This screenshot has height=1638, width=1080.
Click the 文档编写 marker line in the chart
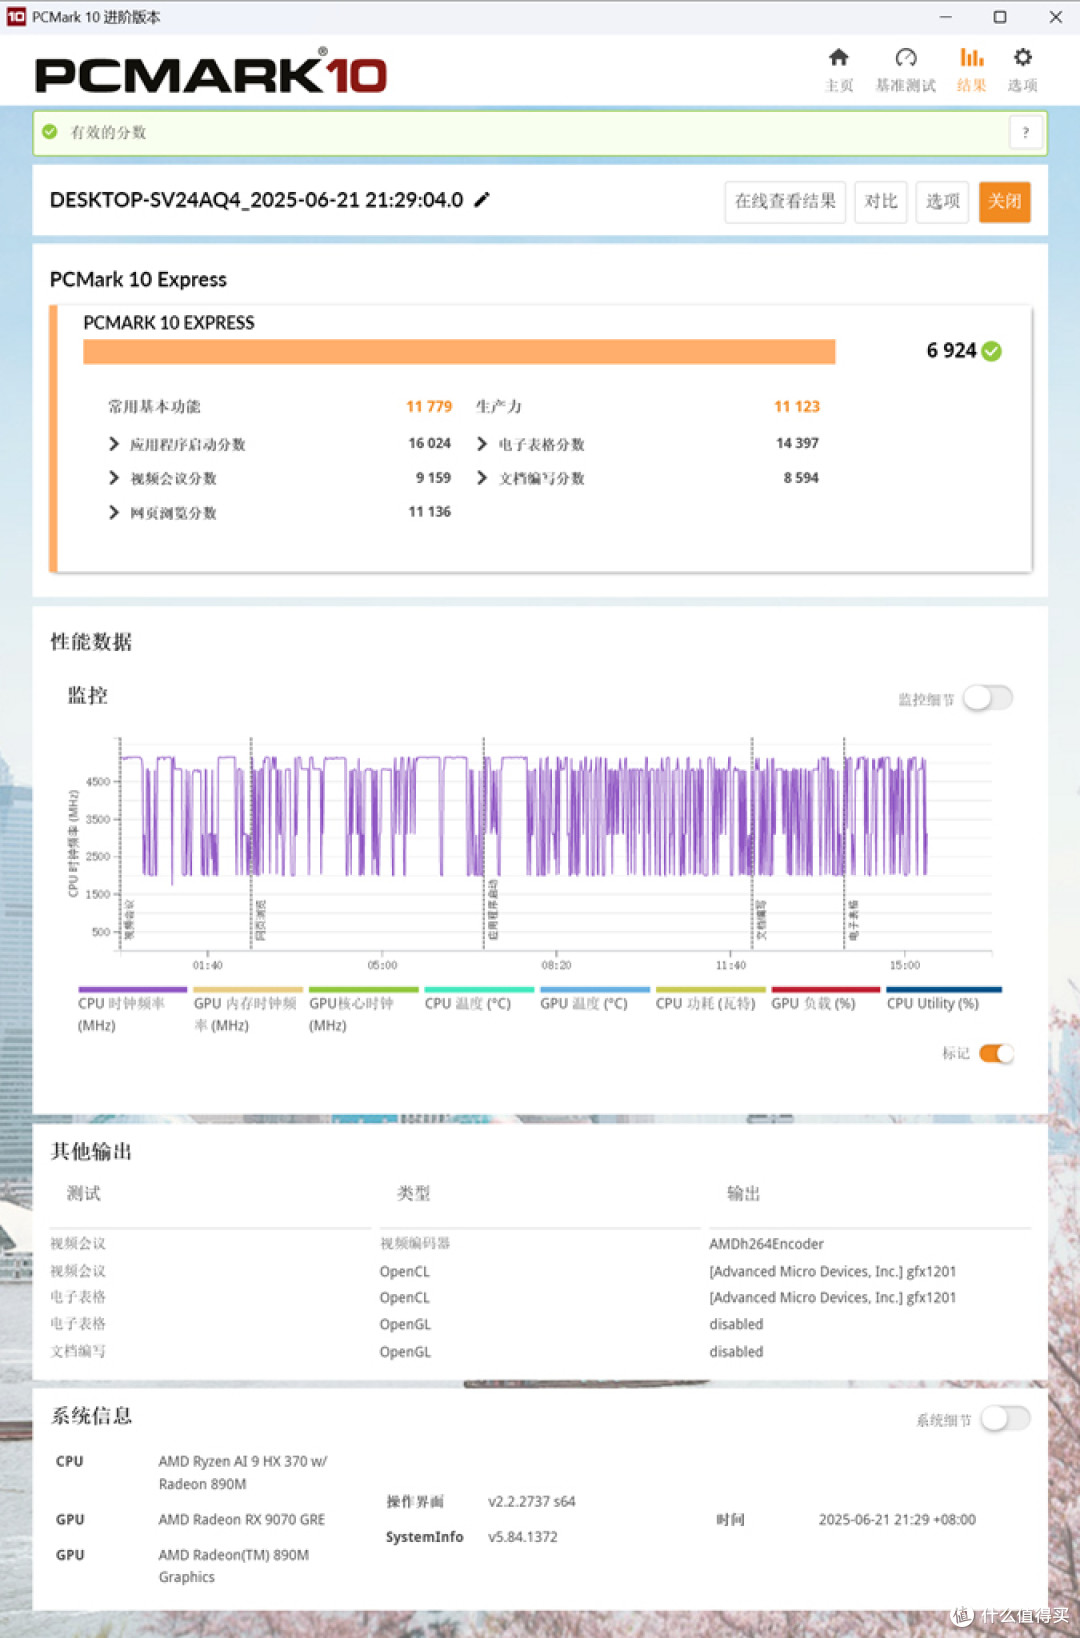[752, 843]
